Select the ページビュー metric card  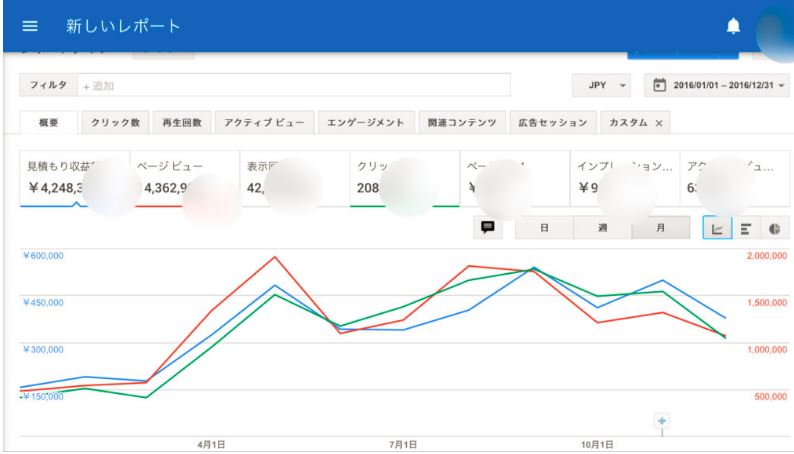[x=183, y=177]
